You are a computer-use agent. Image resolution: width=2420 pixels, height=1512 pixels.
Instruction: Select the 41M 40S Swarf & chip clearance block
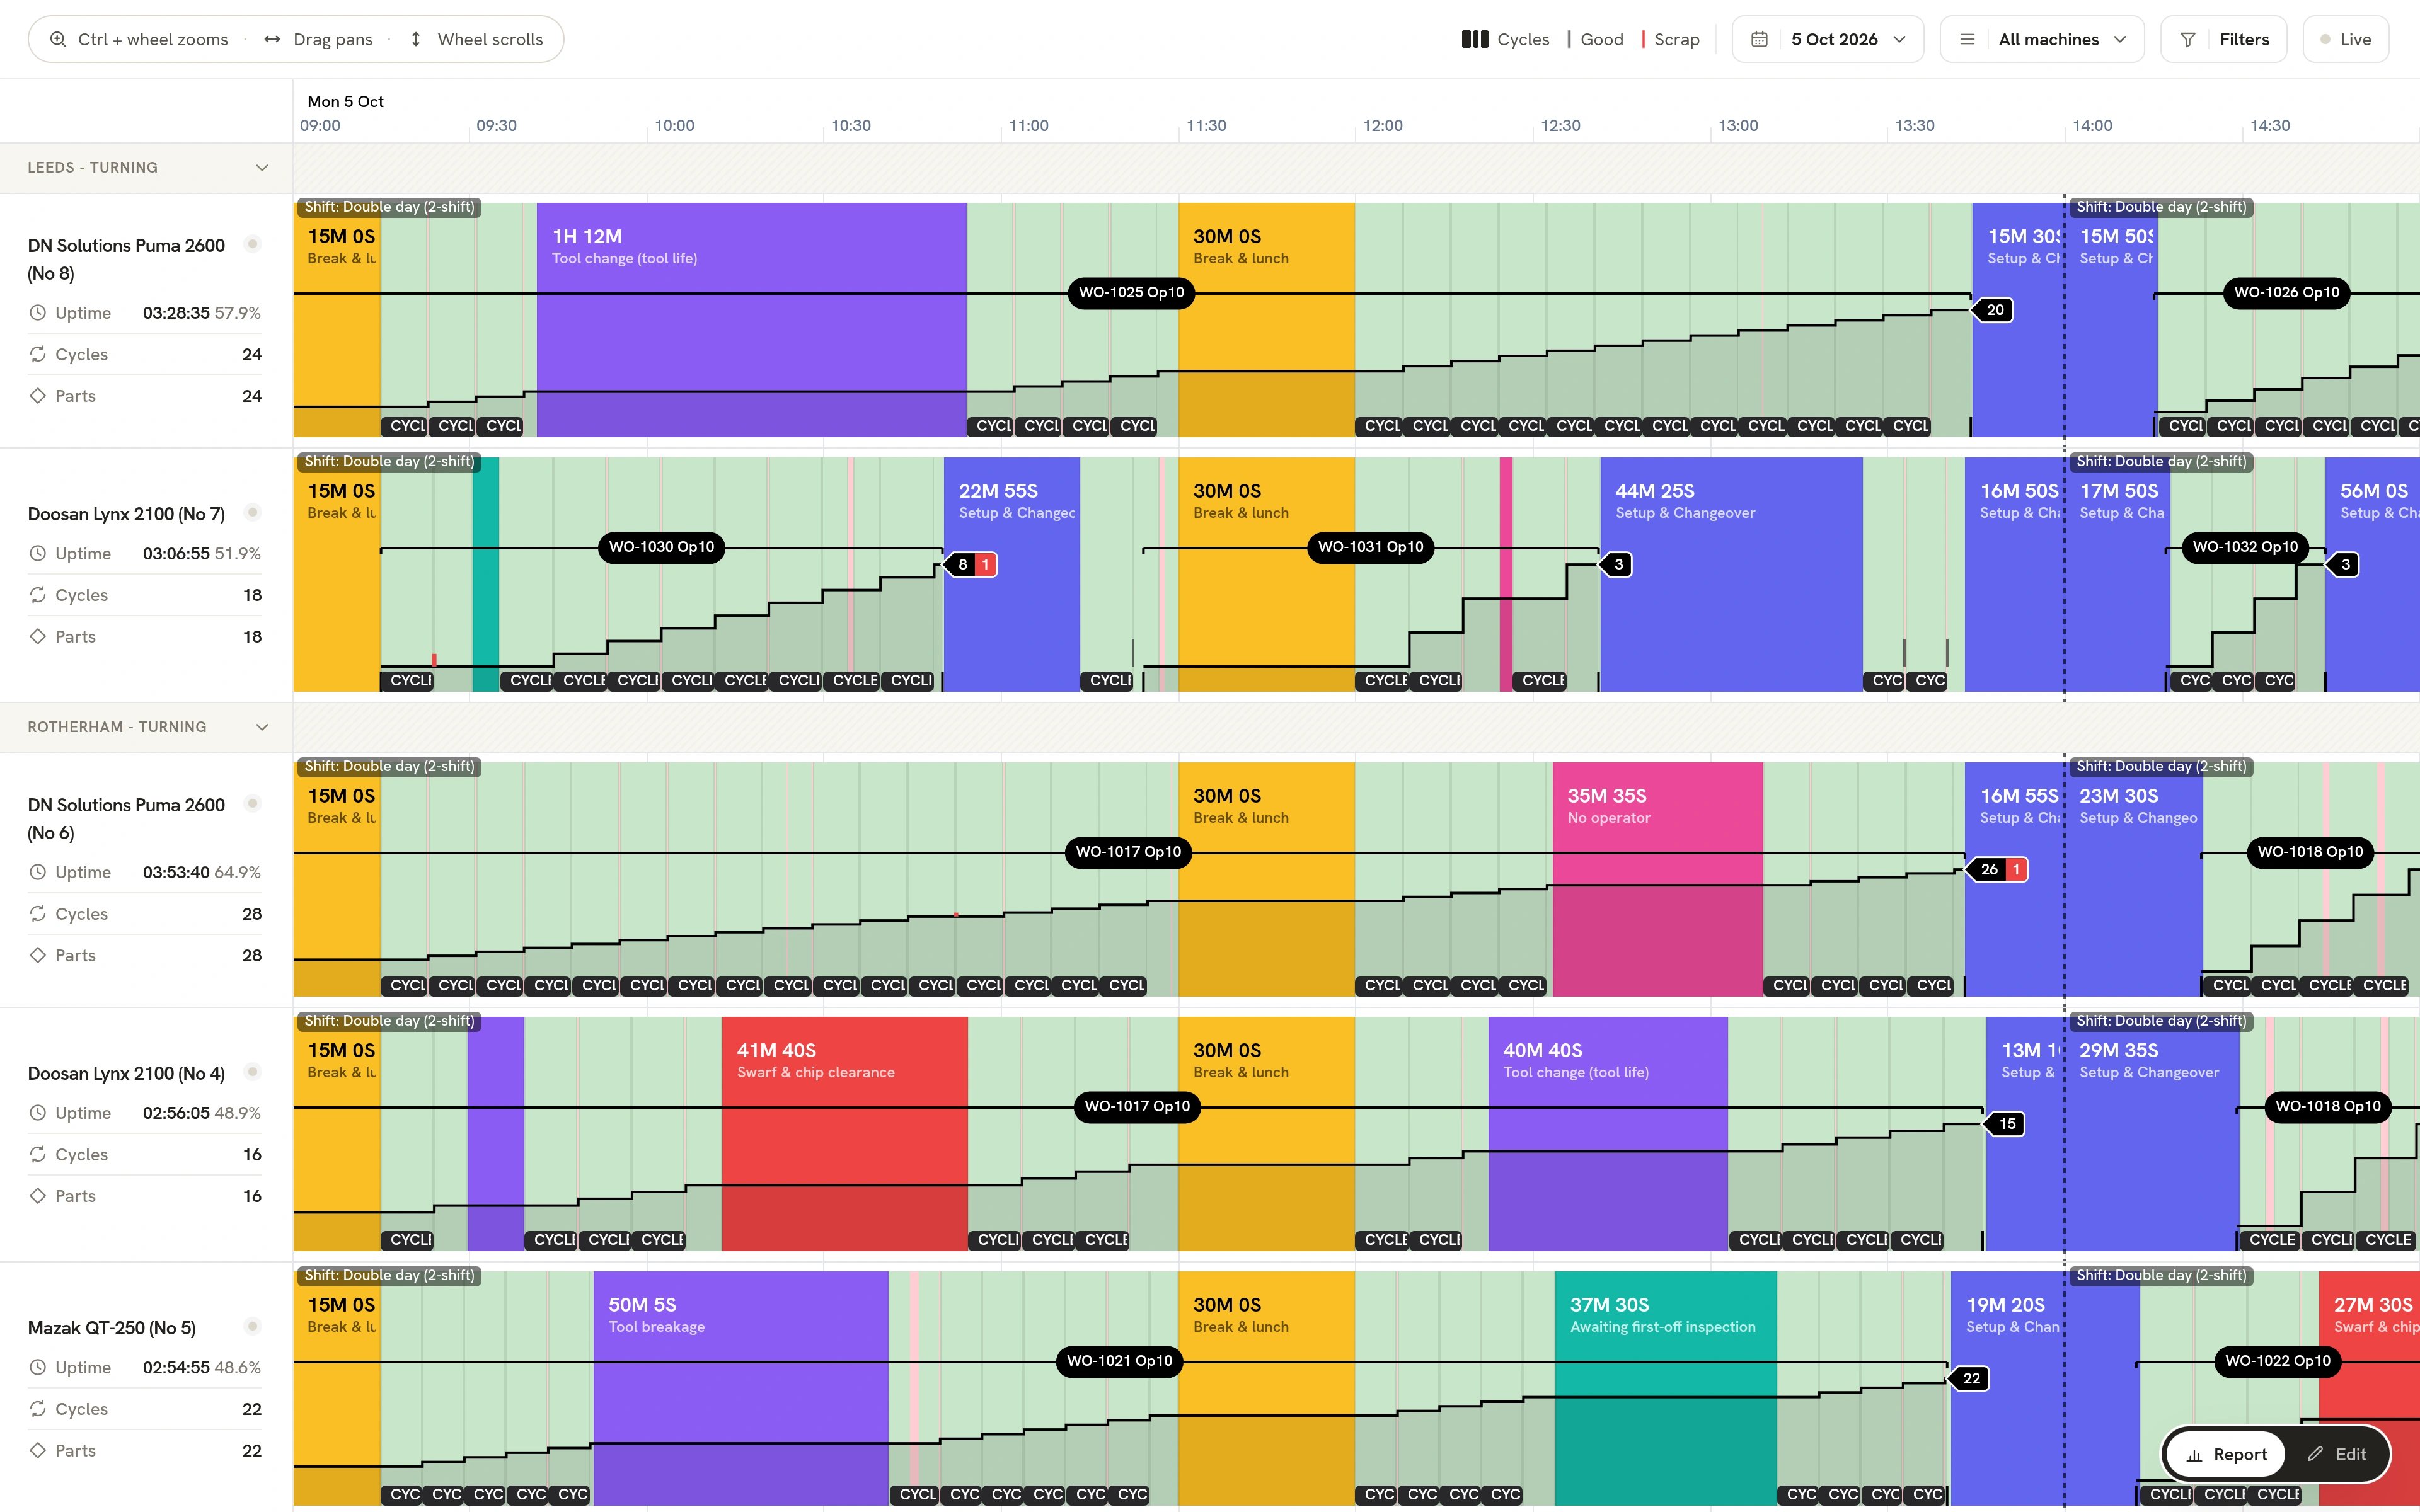844,1134
